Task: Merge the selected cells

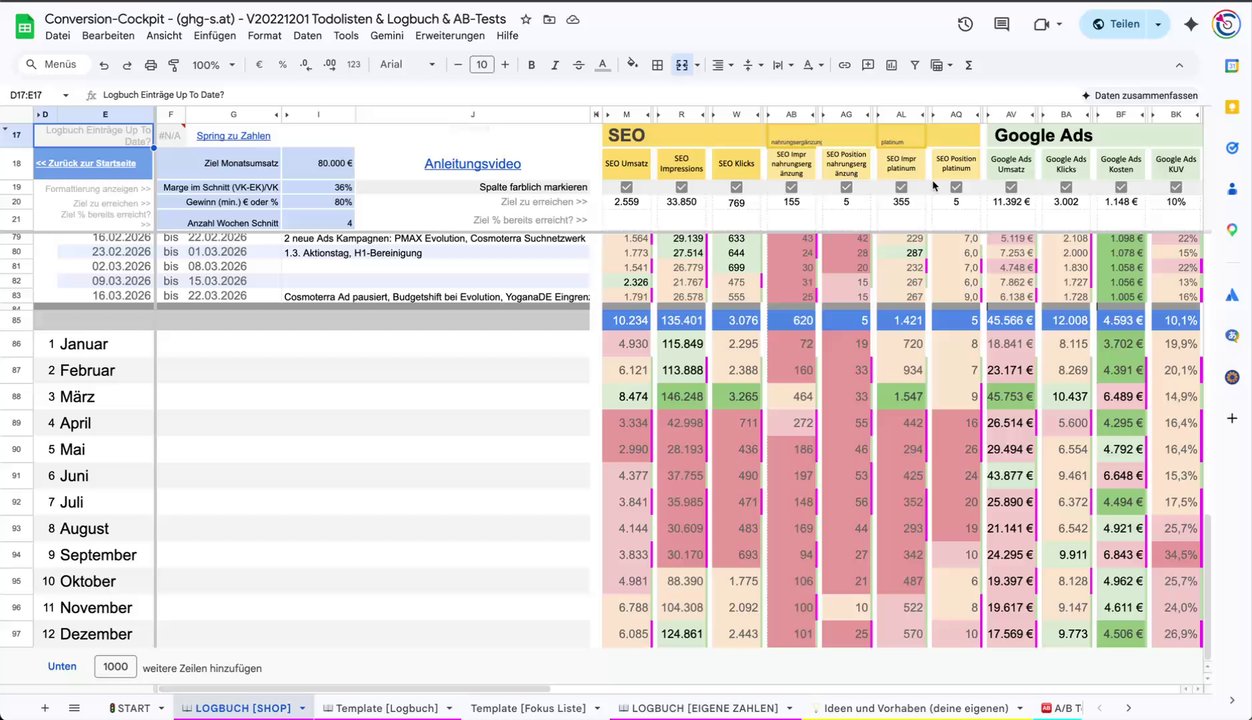Action: [x=682, y=65]
